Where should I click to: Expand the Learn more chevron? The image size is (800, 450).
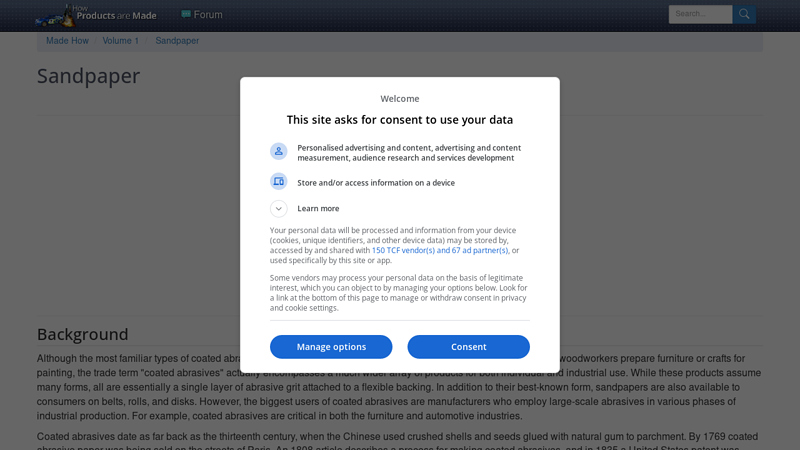pos(279,208)
